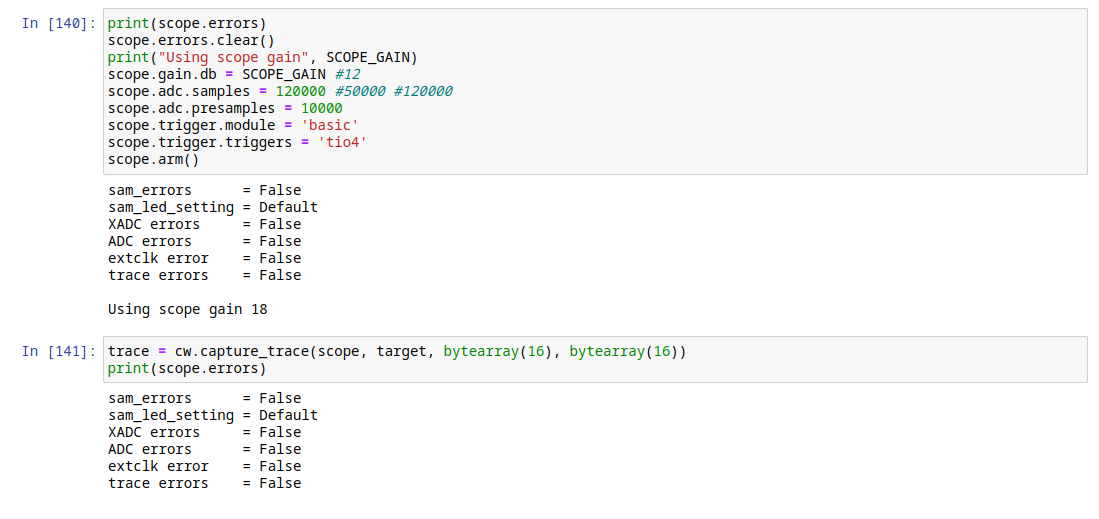Click the 'tio4' triggers string
Screen dimensions: 1099x519
pos(342,142)
